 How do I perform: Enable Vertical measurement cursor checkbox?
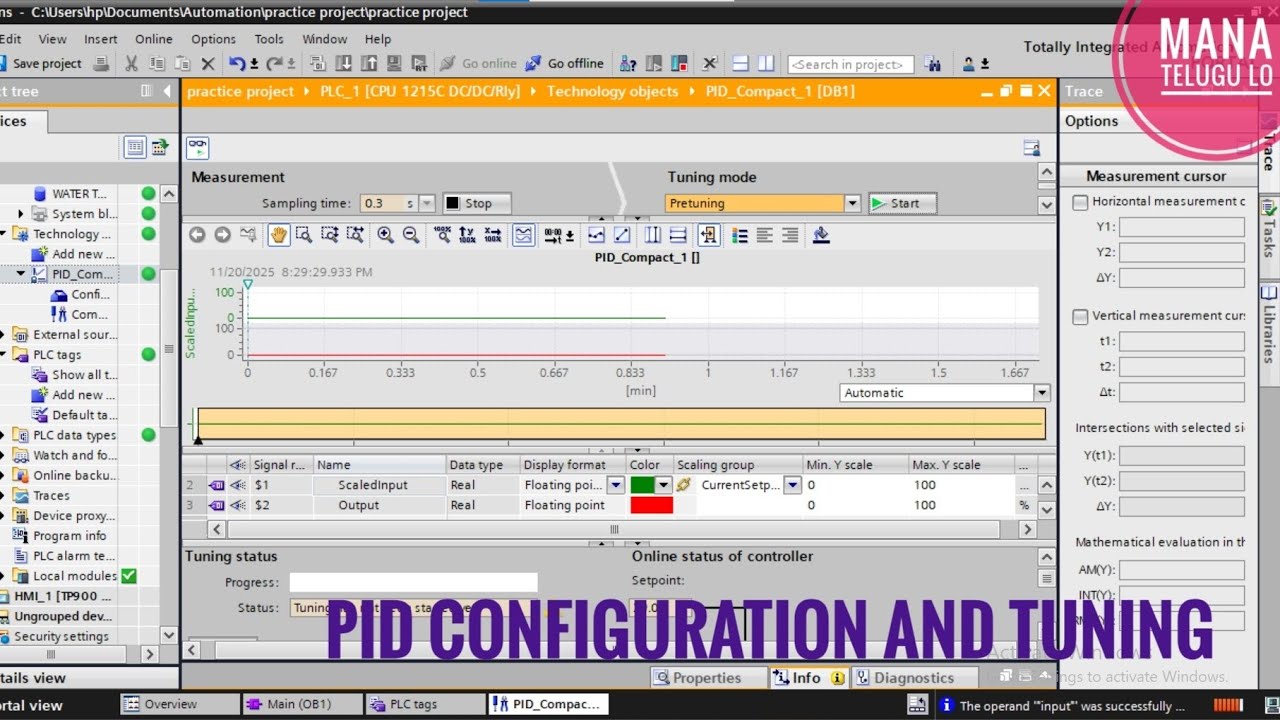coord(1080,316)
